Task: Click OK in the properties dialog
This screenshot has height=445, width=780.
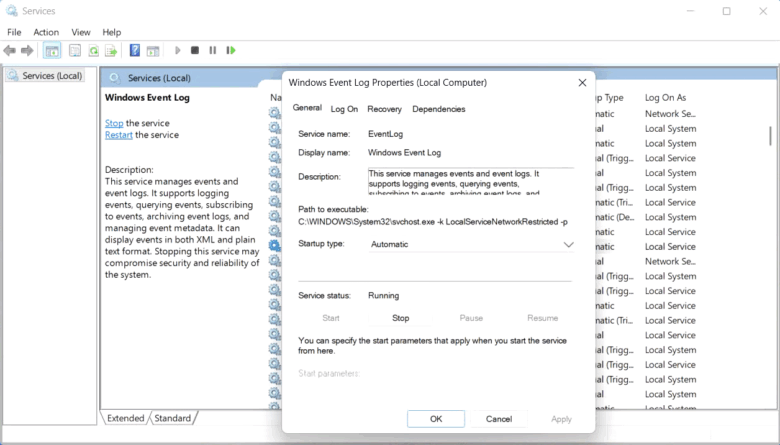Action: pos(436,419)
